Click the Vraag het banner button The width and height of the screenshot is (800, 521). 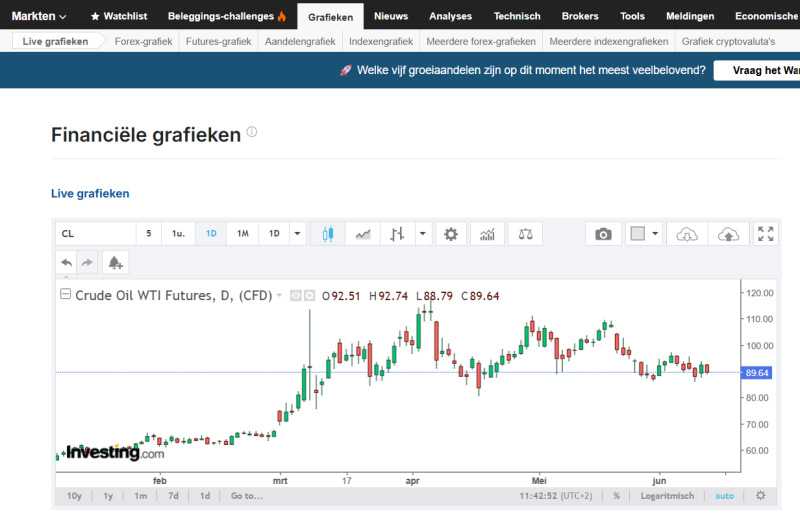pos(757,70)
